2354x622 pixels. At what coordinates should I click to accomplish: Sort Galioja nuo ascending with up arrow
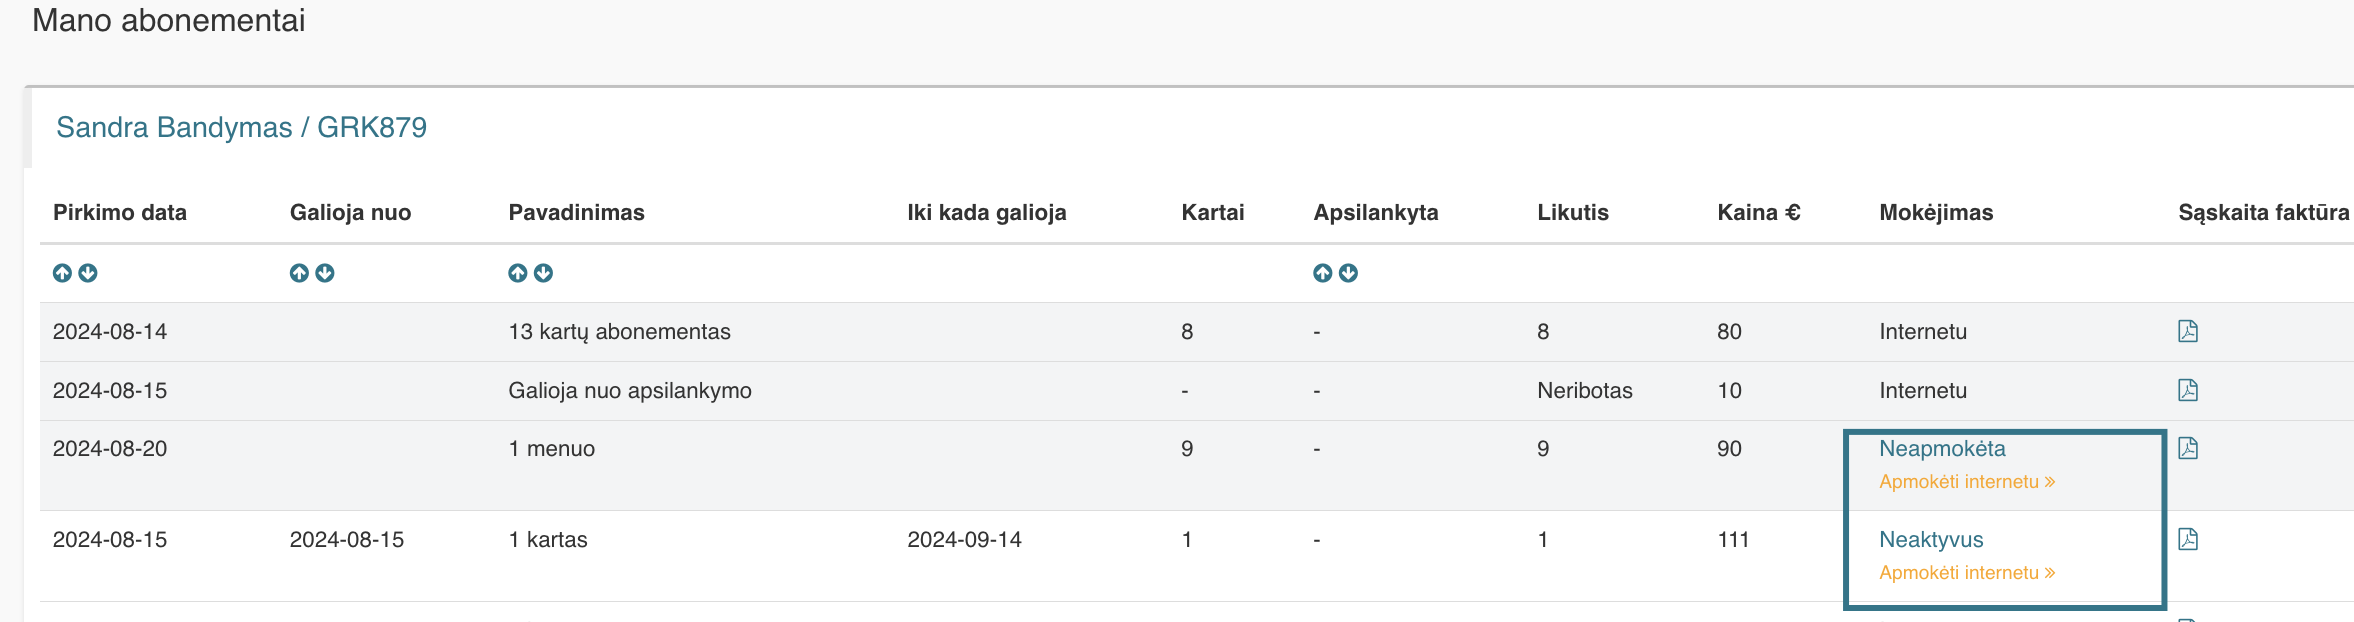click(299, 273)
